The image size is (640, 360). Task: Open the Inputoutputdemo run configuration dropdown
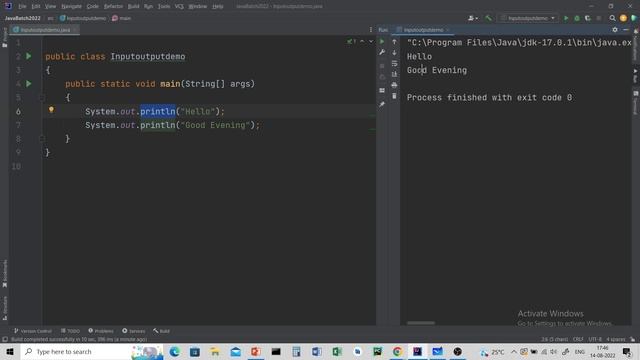click(x=528, y=18)
